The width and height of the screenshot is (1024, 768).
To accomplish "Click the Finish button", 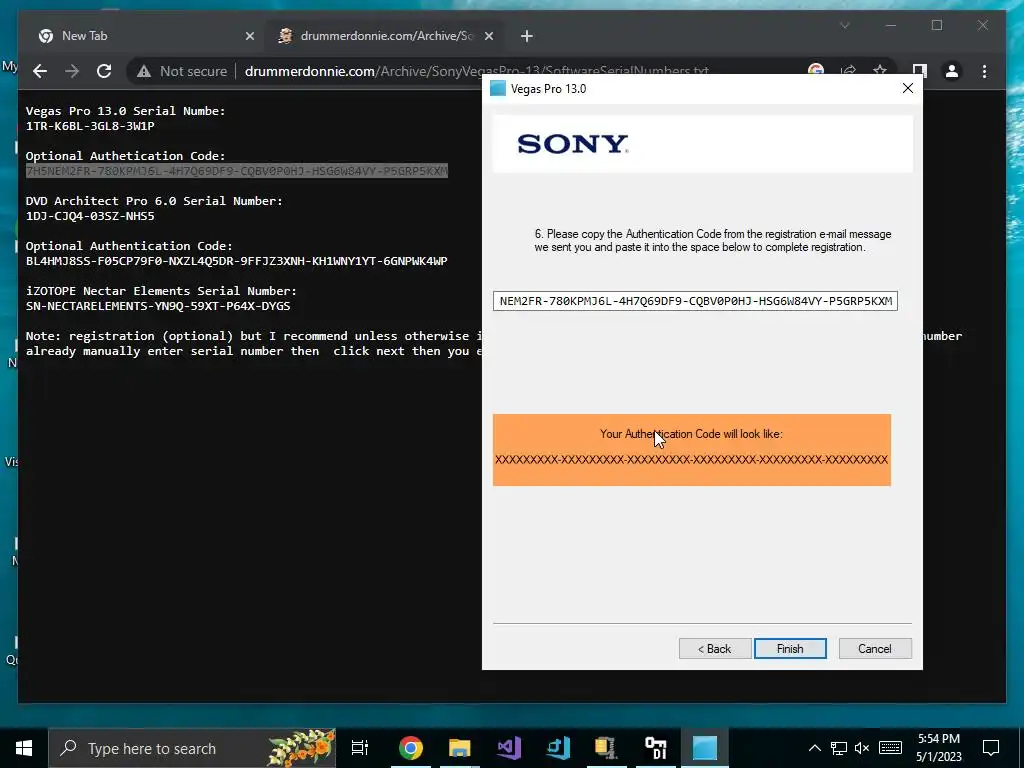I will click(x=790, y=648).
